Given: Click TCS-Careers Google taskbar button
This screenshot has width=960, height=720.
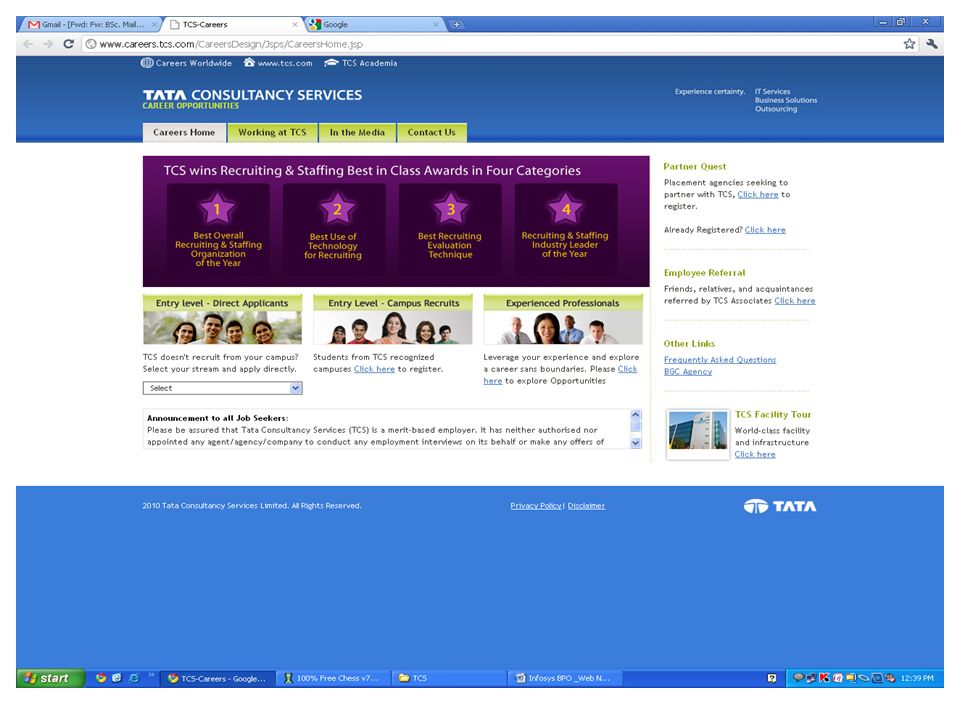Looking at the screenshot, I should coord(218,678).
